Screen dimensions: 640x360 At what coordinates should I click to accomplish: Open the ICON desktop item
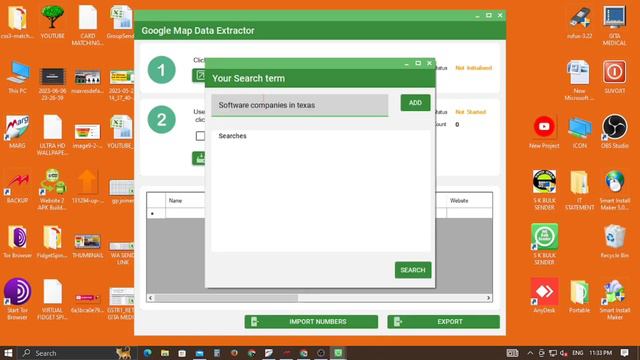pyautogui.click(x=580, y=132)
